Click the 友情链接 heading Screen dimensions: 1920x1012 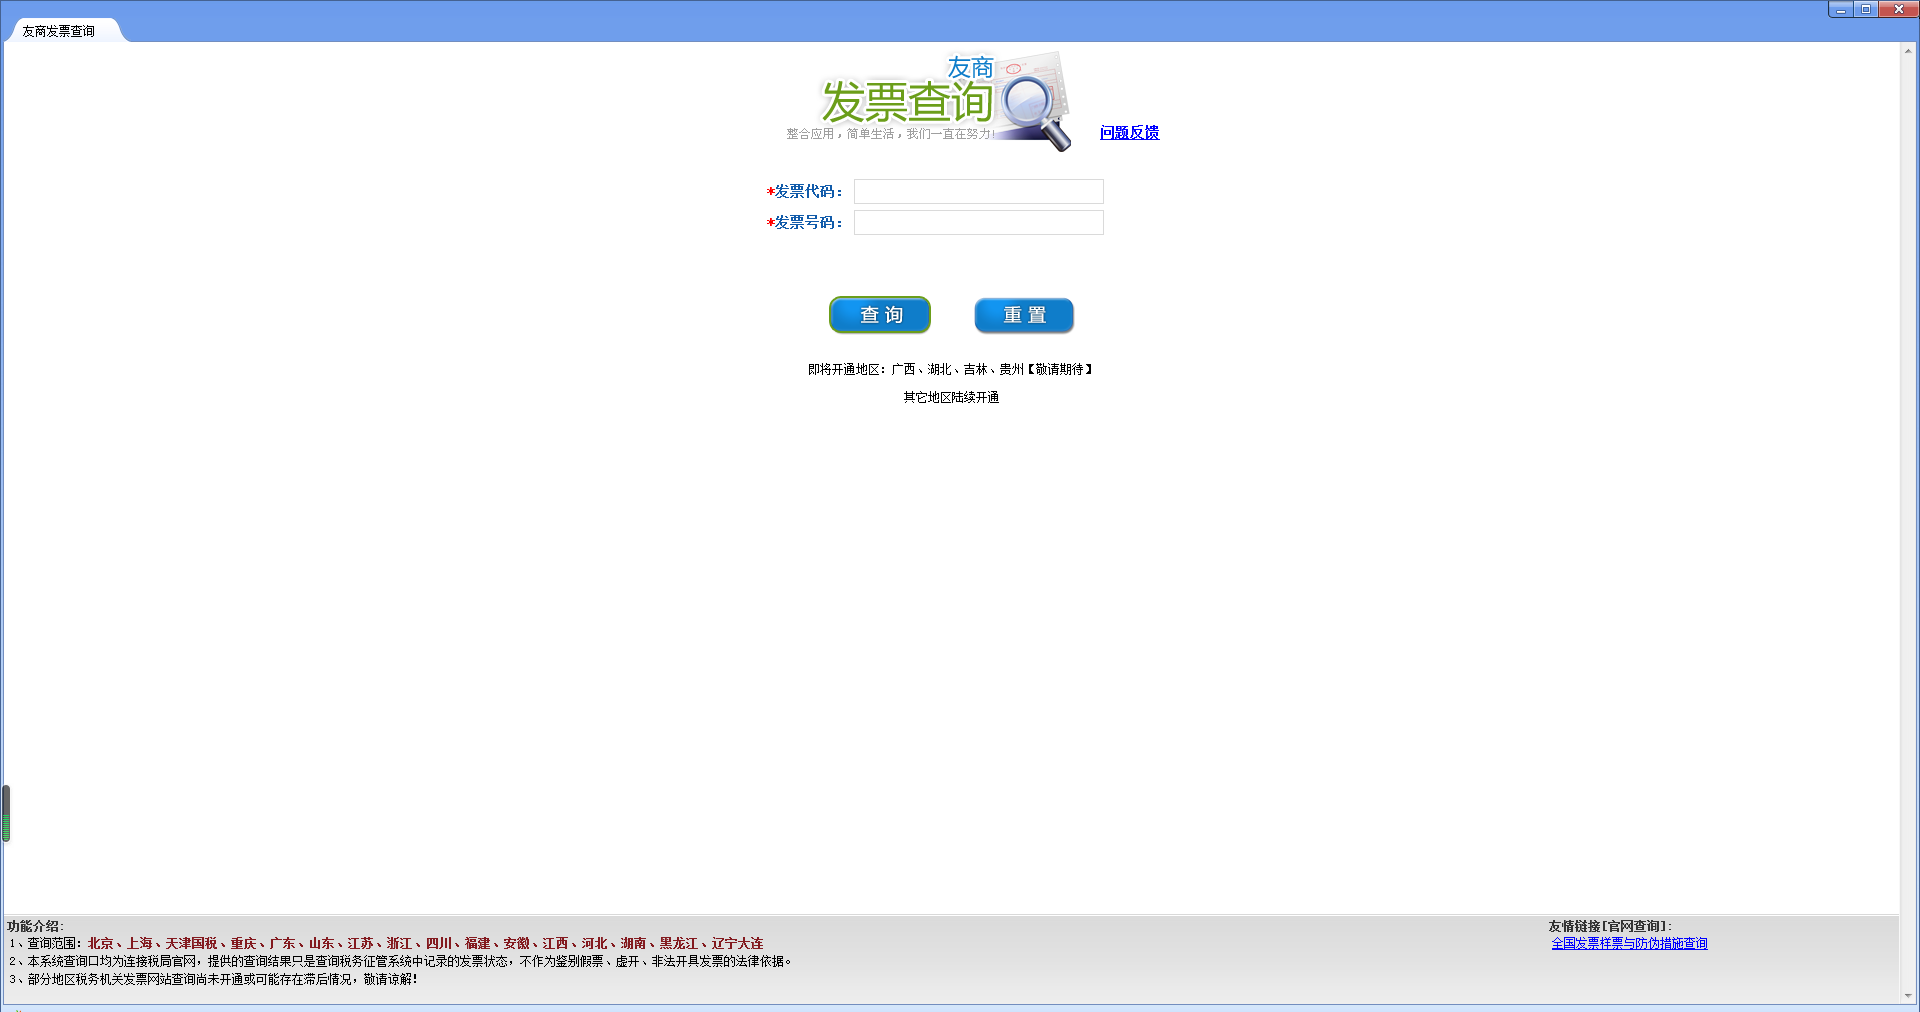pos(1610,926)
